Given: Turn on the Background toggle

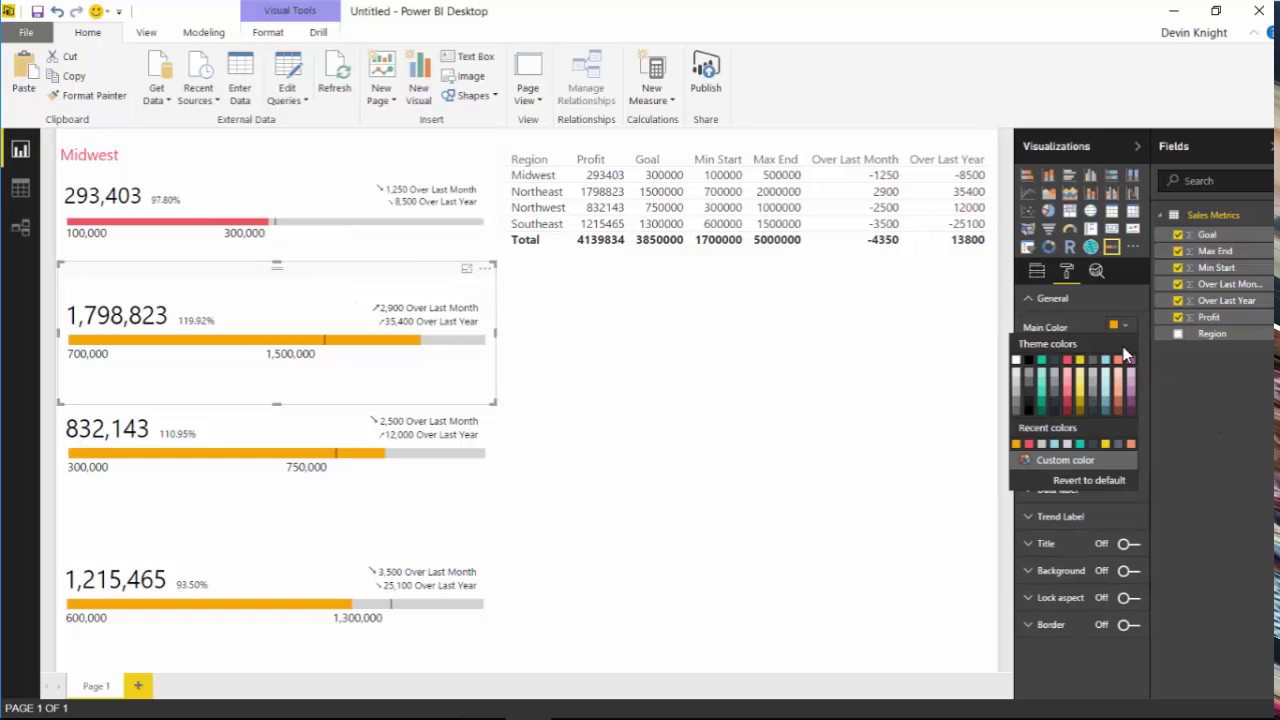Looking at the screenshot, I should [1128, 571].
